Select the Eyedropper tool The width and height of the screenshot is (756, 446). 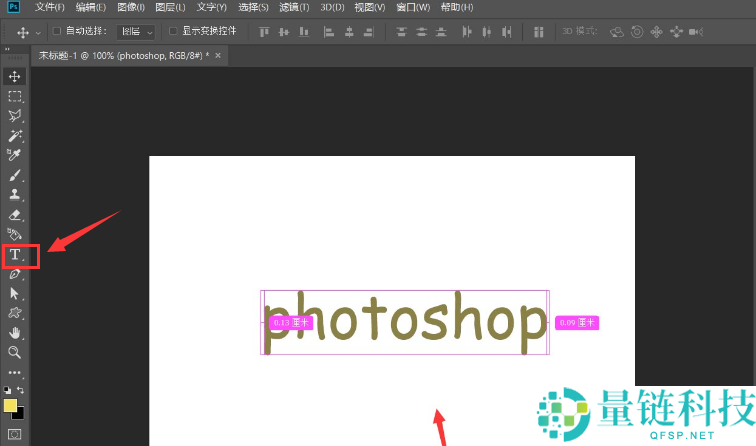(15, 155)
